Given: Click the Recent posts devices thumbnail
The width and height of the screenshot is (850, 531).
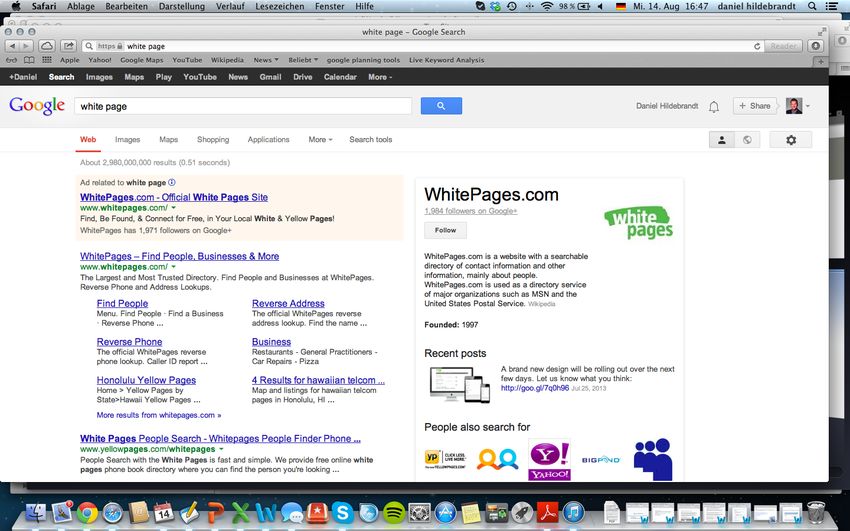Looking at the screenshot, I should (459, 384).
